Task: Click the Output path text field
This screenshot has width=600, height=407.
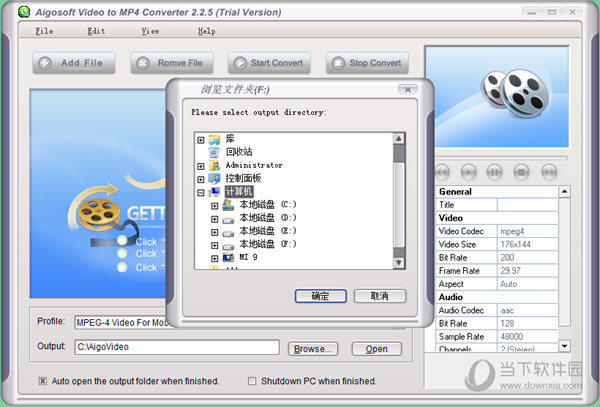Action: tap(176, 347)
